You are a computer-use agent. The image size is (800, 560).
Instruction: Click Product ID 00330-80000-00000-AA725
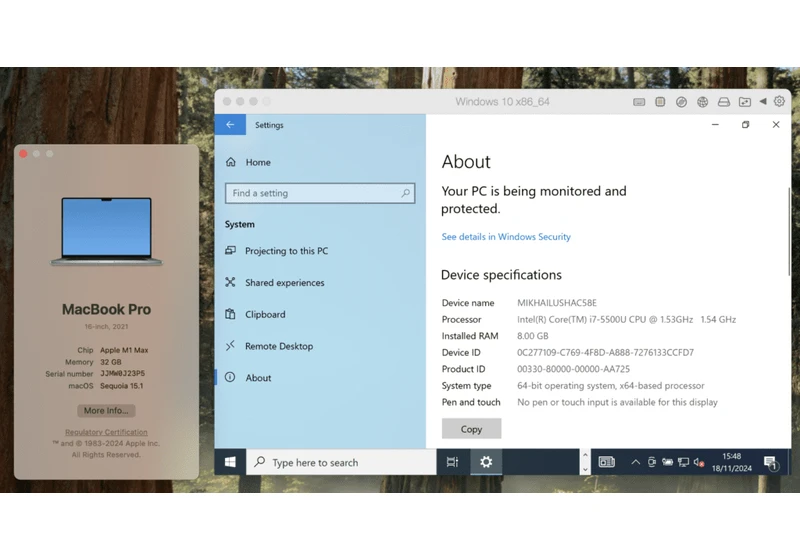click(x=573, y=369)
